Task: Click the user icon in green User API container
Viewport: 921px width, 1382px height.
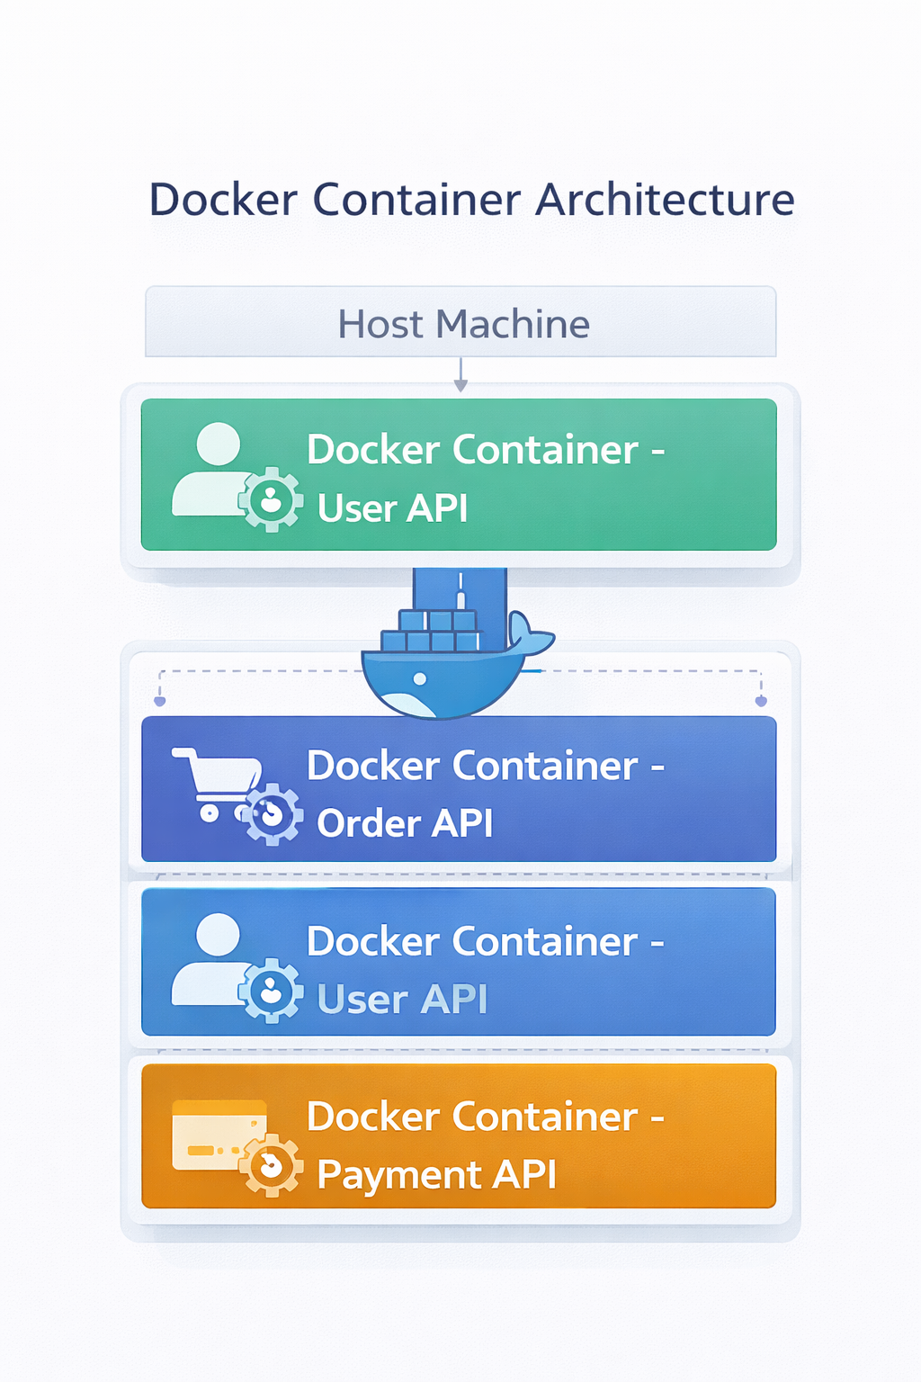Action: [x=237, y=476]
